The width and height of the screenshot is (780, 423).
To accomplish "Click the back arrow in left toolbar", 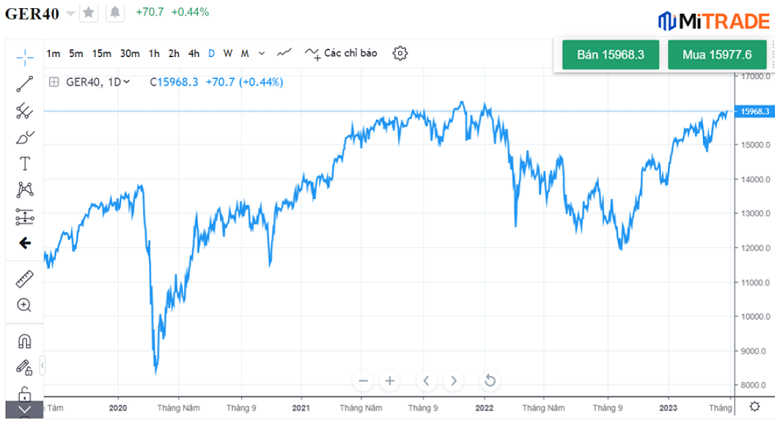I will (x=25, y=243).
